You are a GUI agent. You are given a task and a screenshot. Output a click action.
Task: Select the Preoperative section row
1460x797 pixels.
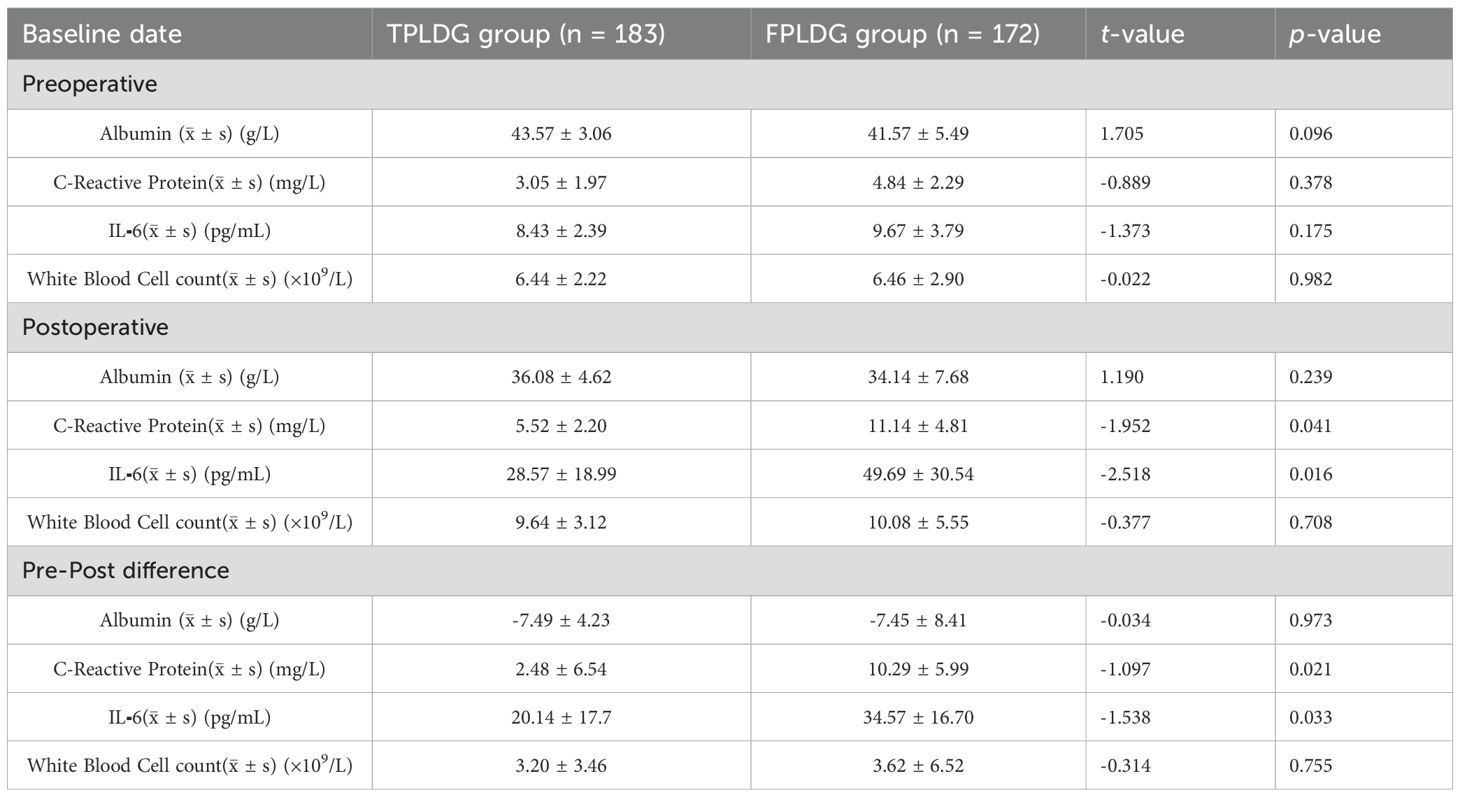coord(730,84)
